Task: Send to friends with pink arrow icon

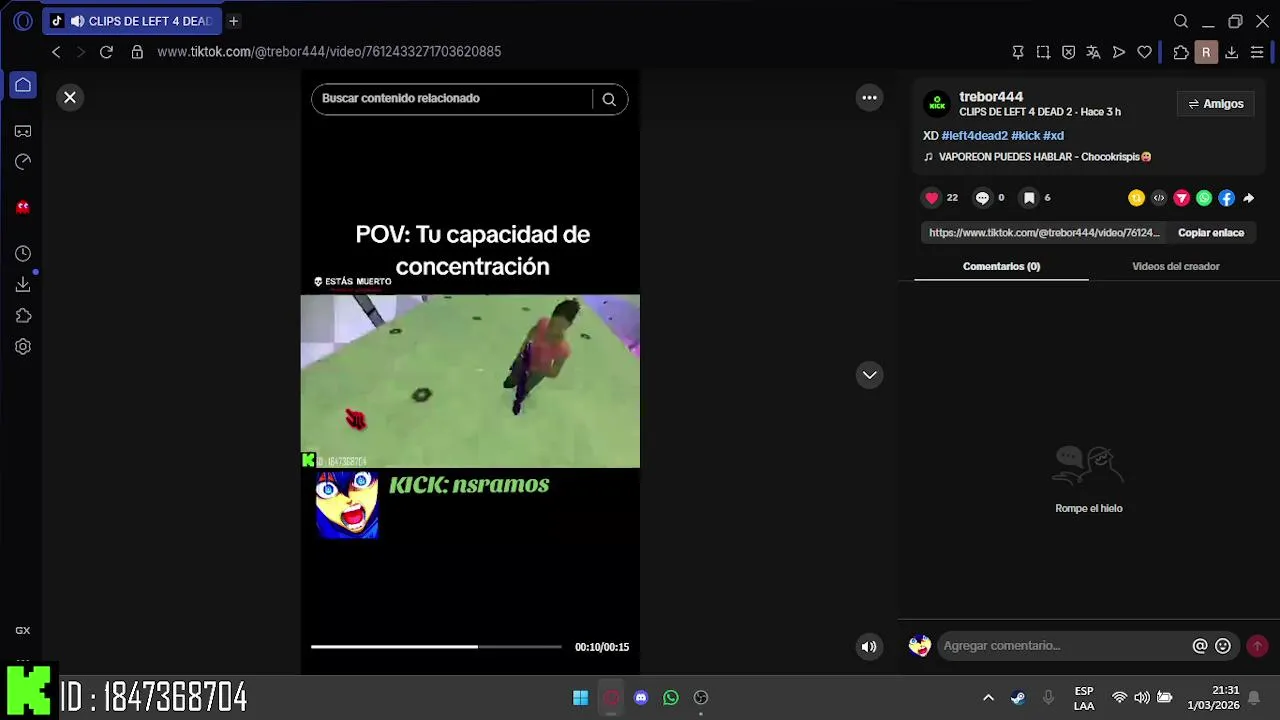Action: 1181,198
